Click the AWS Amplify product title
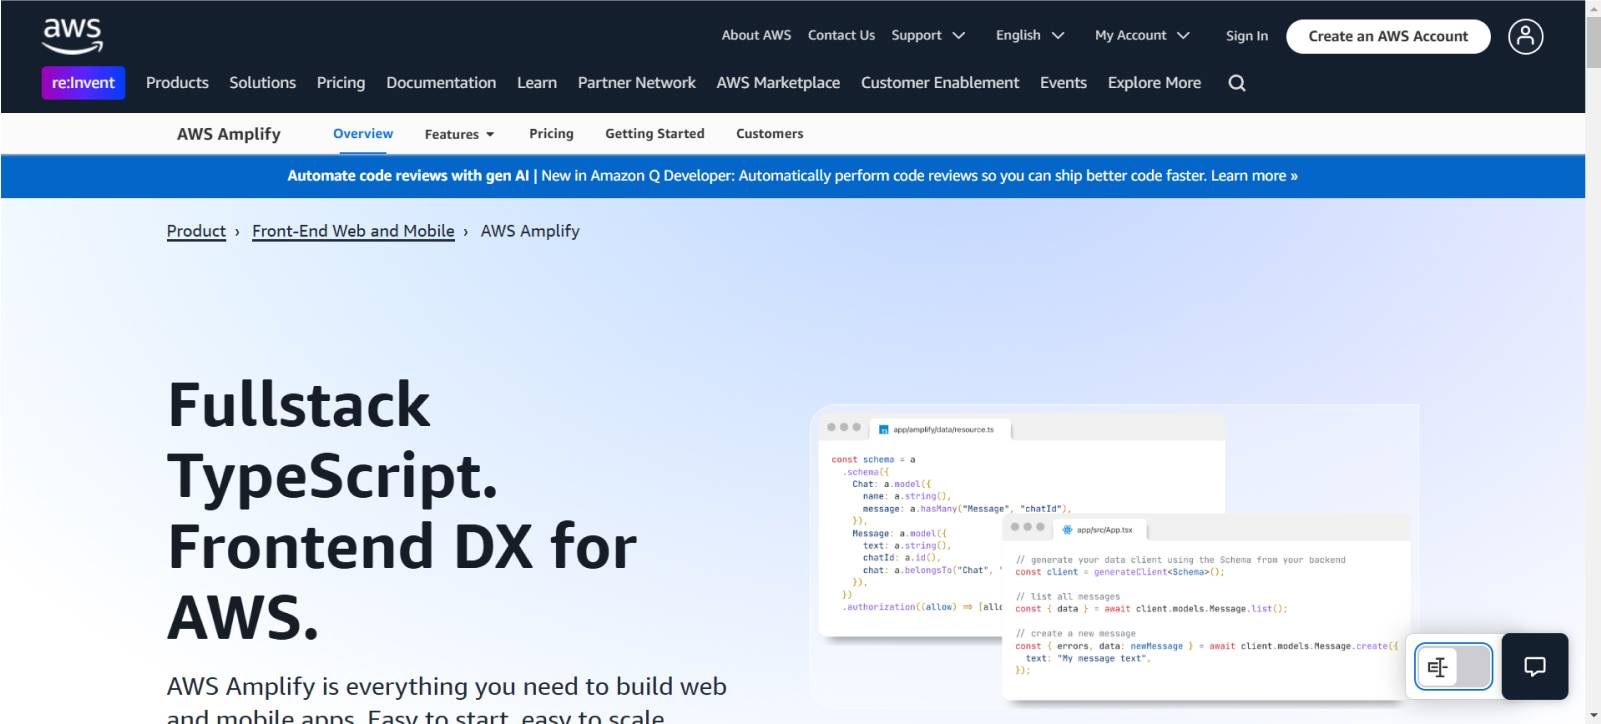This screenshot has height=724, width=1601. [229, 134]
